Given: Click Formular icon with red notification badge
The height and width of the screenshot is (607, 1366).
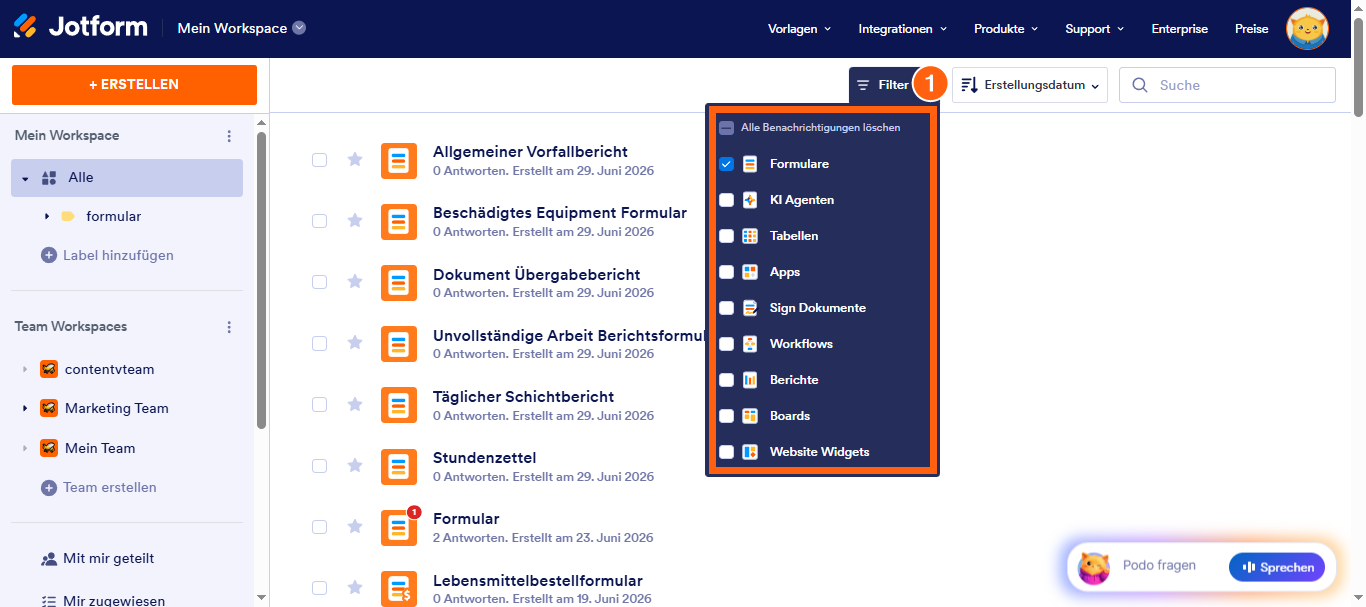Looking at the screenshot, I should pyautogui.click(x=399, y=527).
